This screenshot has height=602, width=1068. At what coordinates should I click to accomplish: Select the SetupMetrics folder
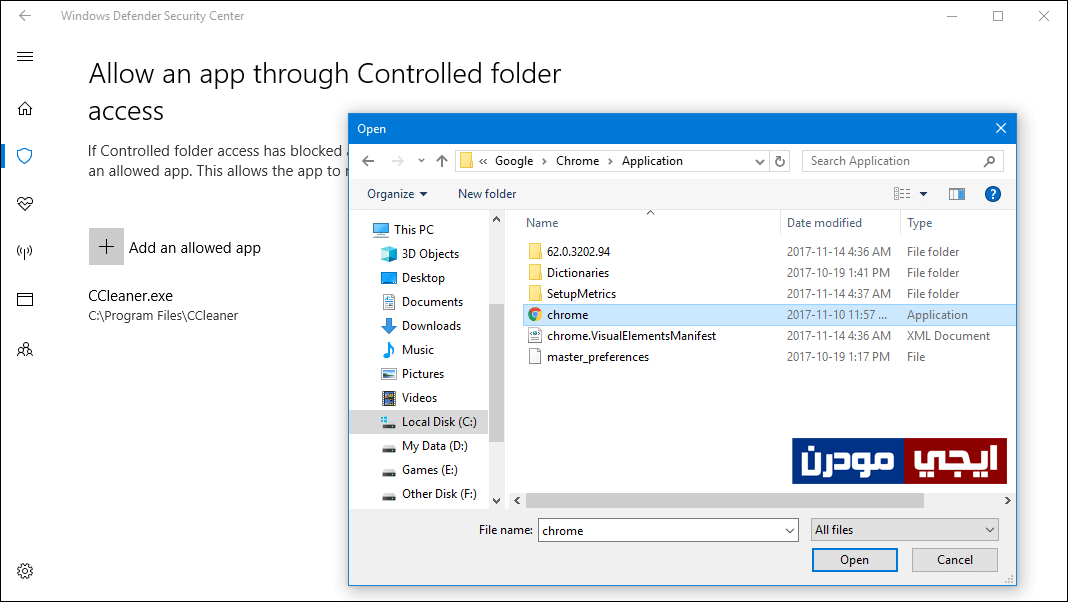coord(581,294)
